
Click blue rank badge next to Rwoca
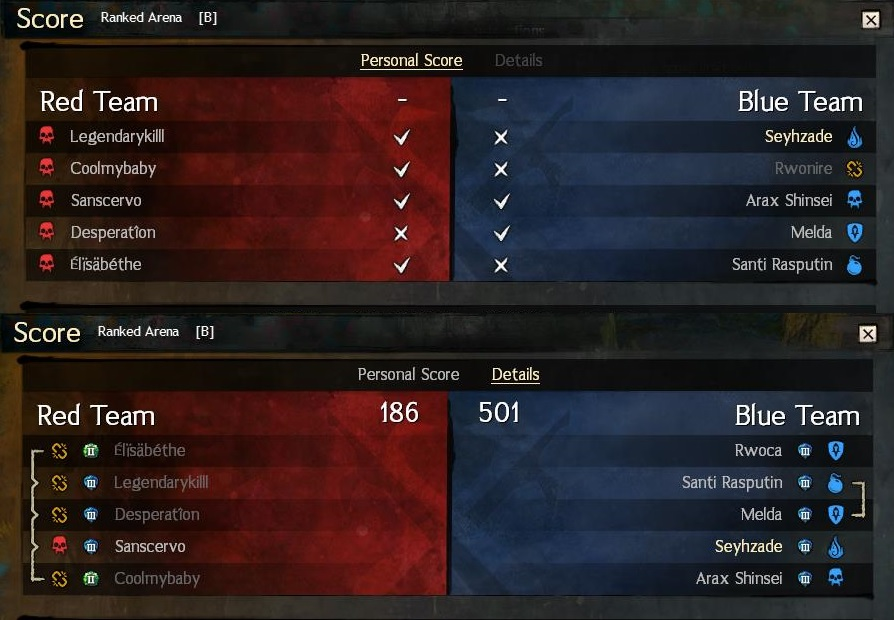pos(804,451)
